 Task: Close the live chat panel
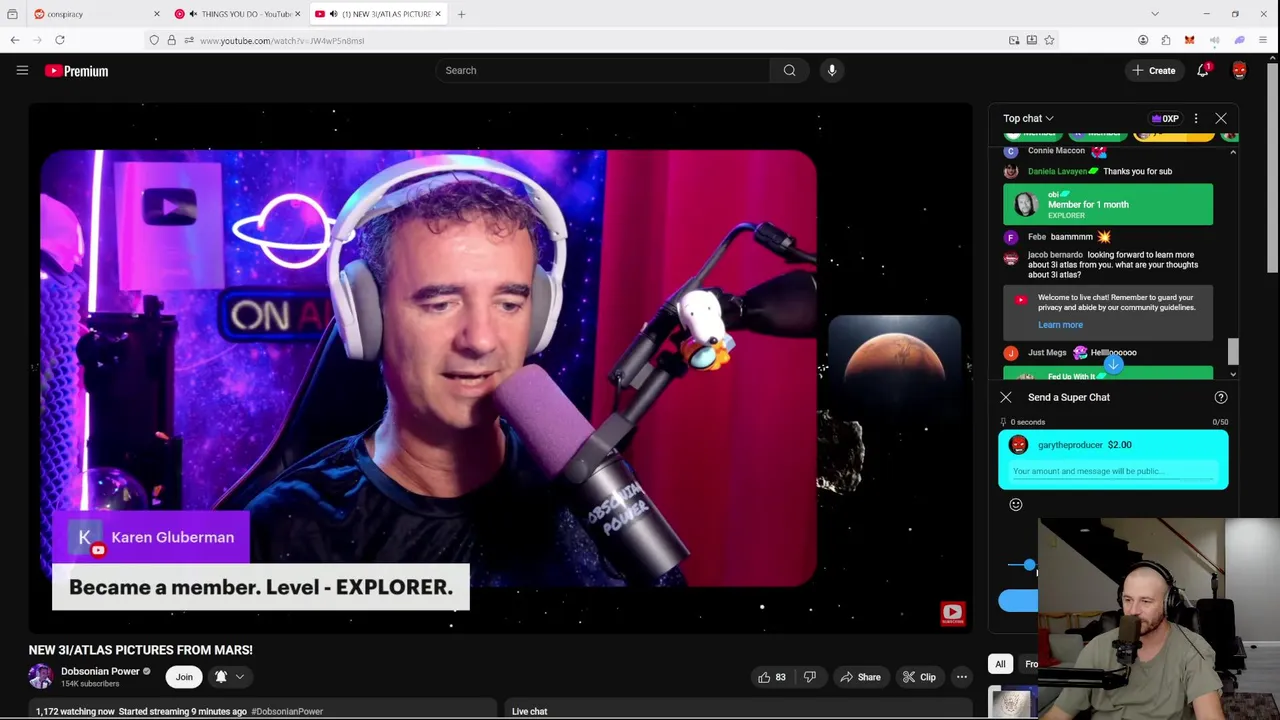(1221, 118)
